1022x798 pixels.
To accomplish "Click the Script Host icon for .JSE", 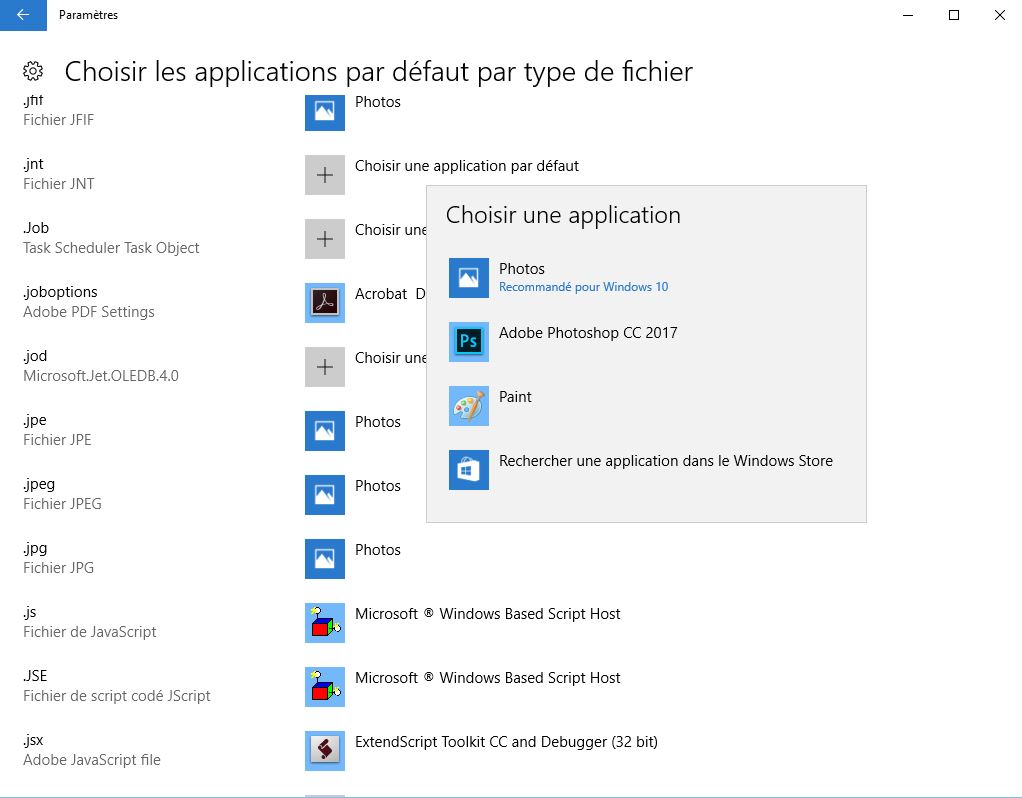I will pyautogui.click(x=325, y=686).
